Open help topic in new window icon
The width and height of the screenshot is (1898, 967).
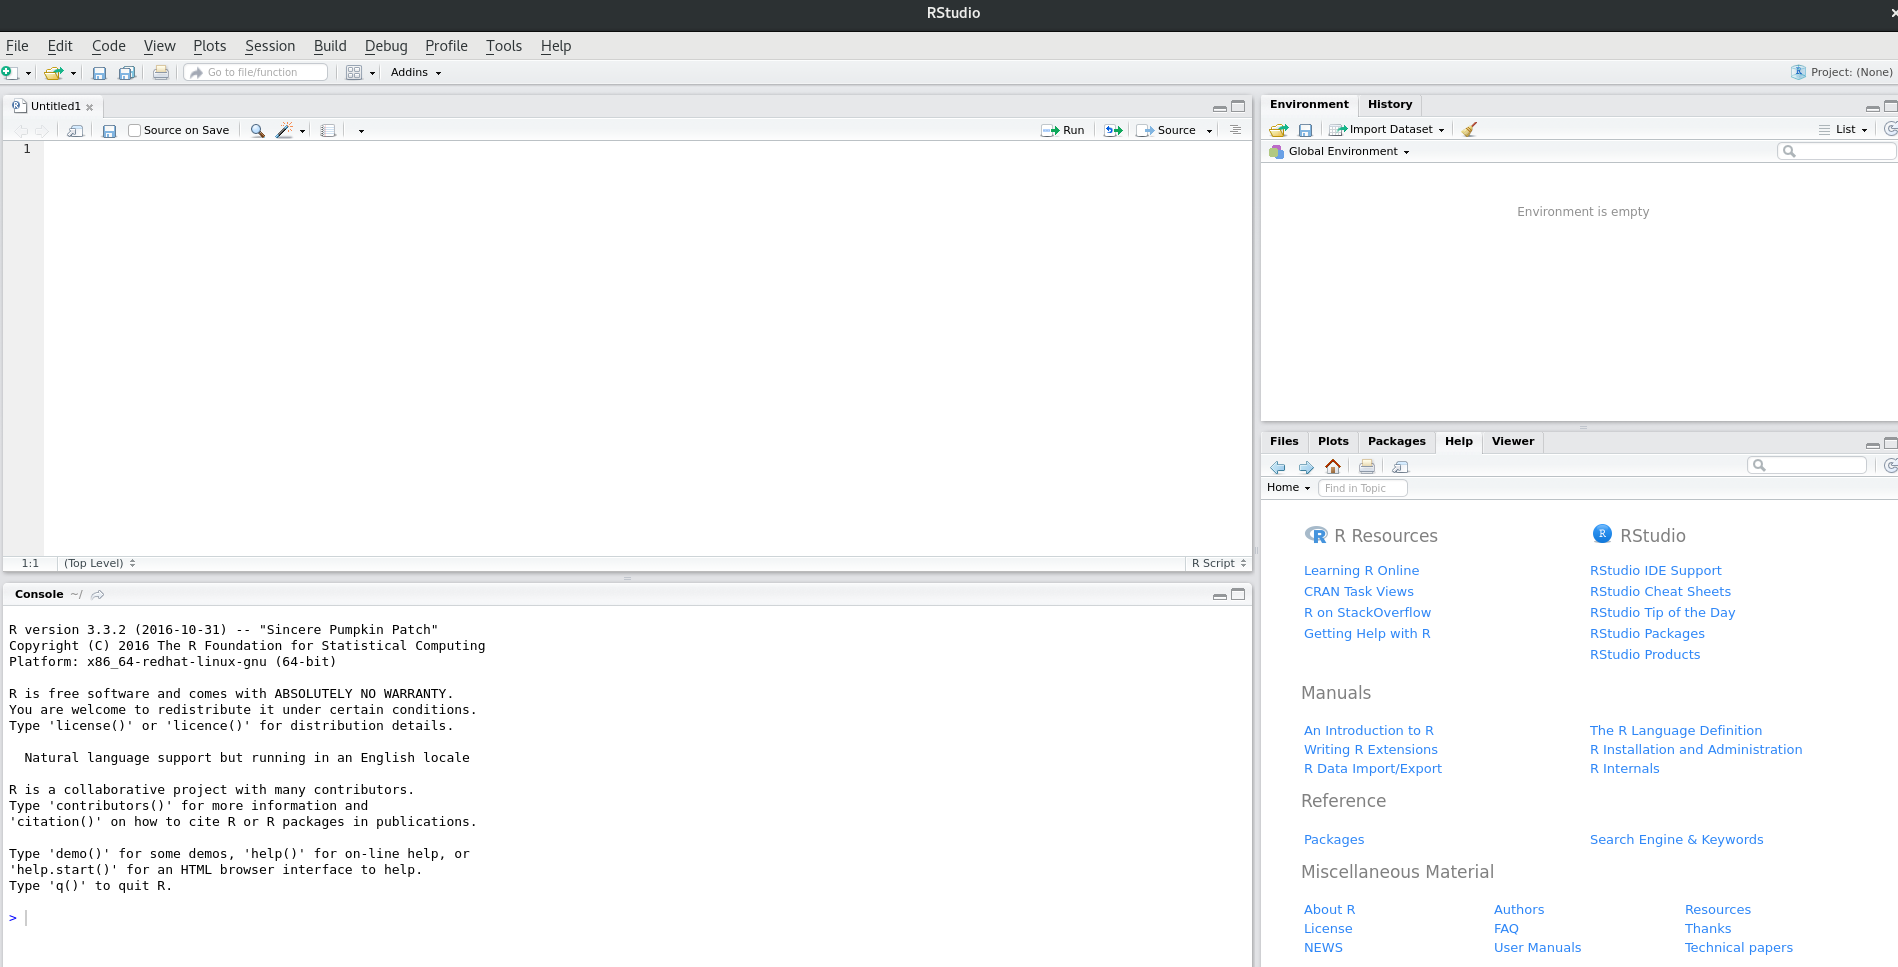[x=1400, y=467]
